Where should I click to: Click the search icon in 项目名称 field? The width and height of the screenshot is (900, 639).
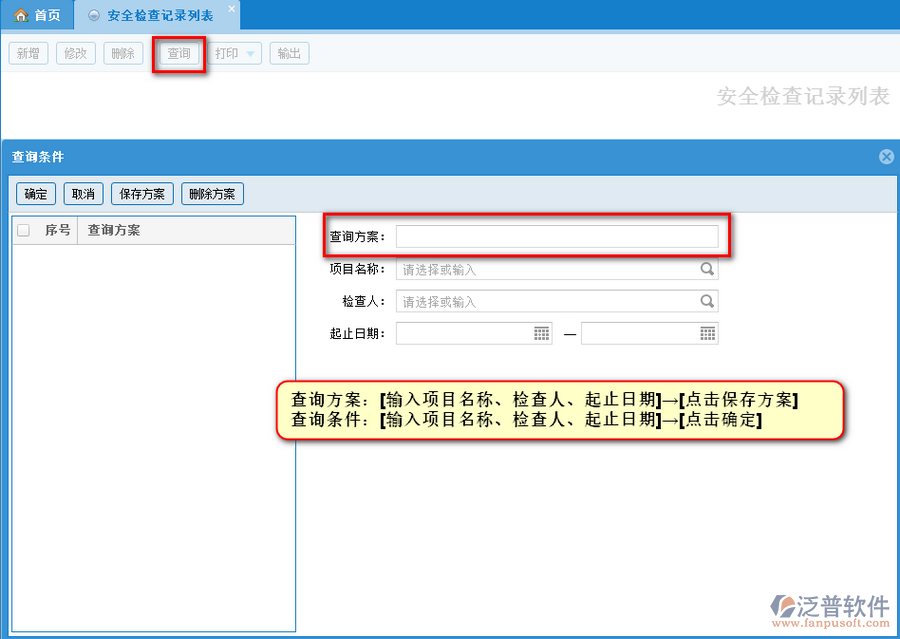tap(706, 269)
